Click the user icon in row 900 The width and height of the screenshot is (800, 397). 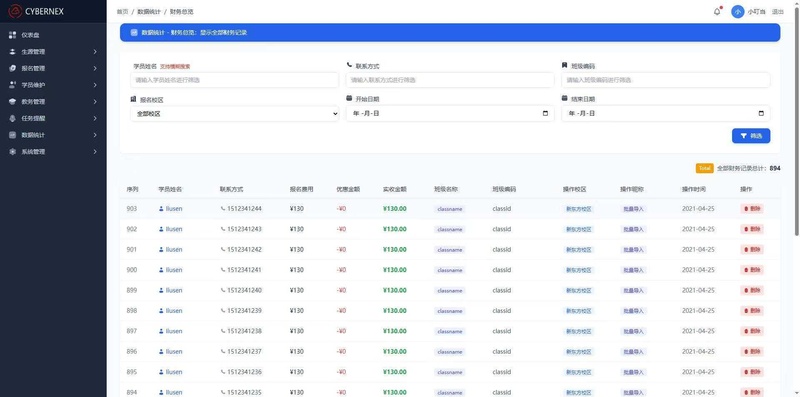point(161,270)
